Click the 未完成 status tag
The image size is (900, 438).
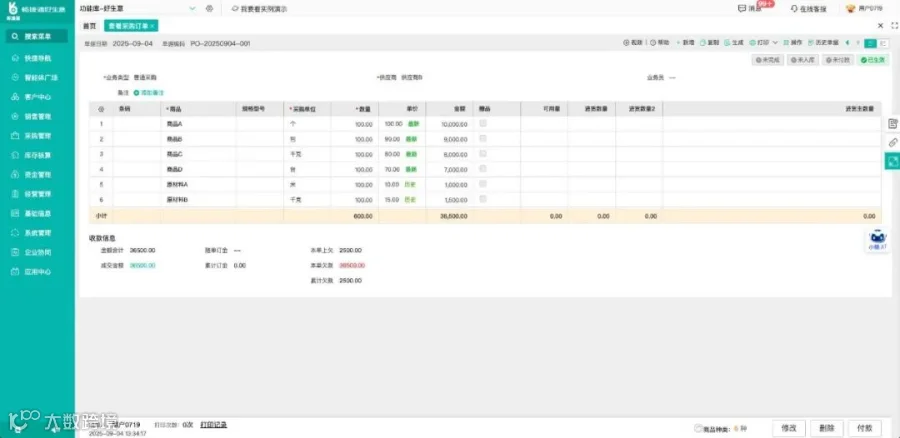767,60
